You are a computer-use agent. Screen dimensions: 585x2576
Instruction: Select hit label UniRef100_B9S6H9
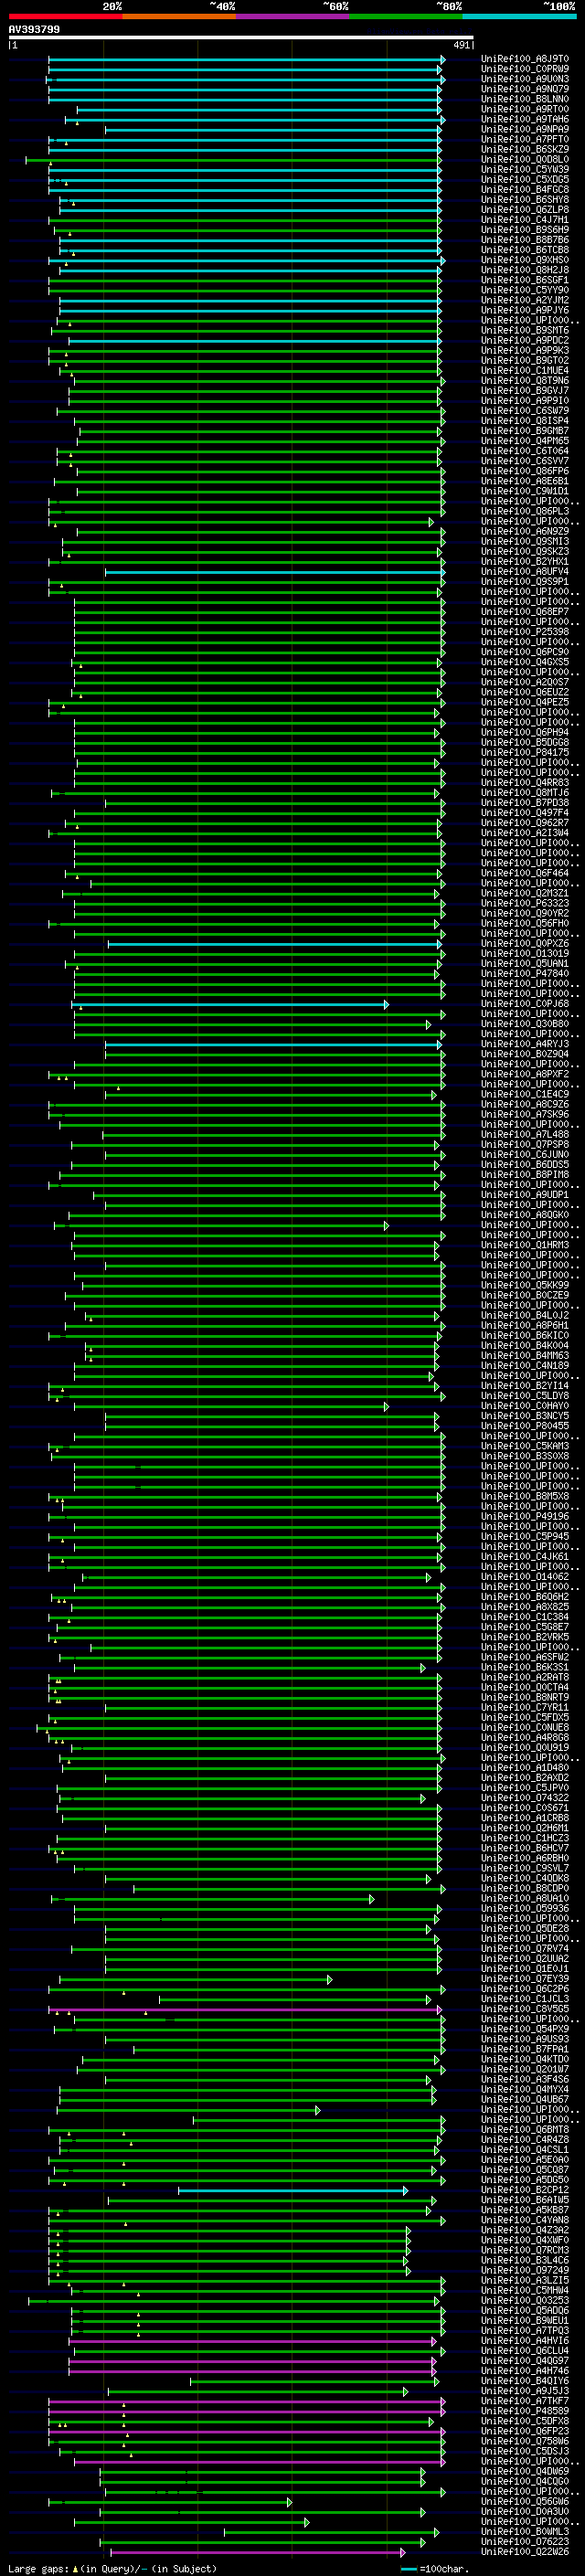525,229
